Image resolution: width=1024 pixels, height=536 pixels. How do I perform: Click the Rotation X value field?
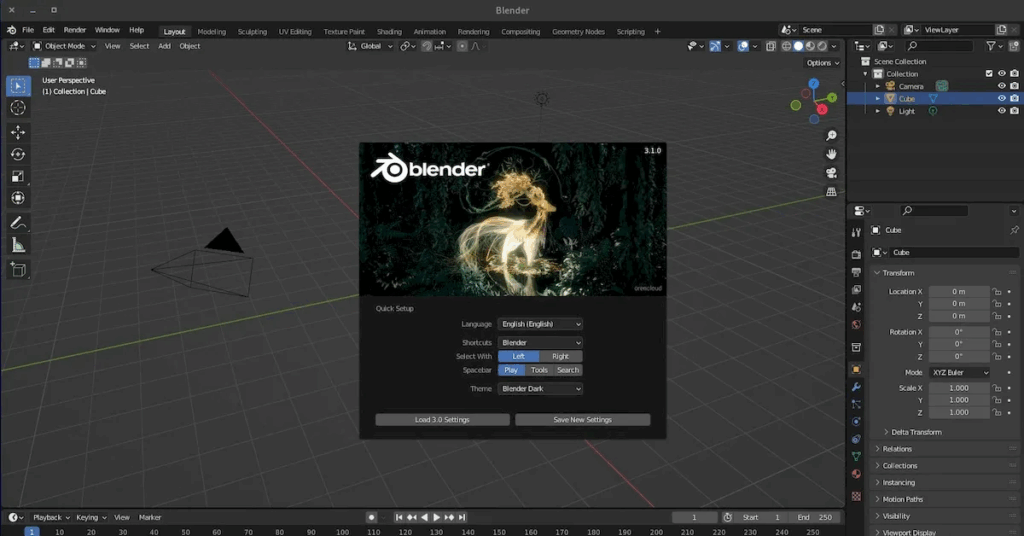(959, 332)
